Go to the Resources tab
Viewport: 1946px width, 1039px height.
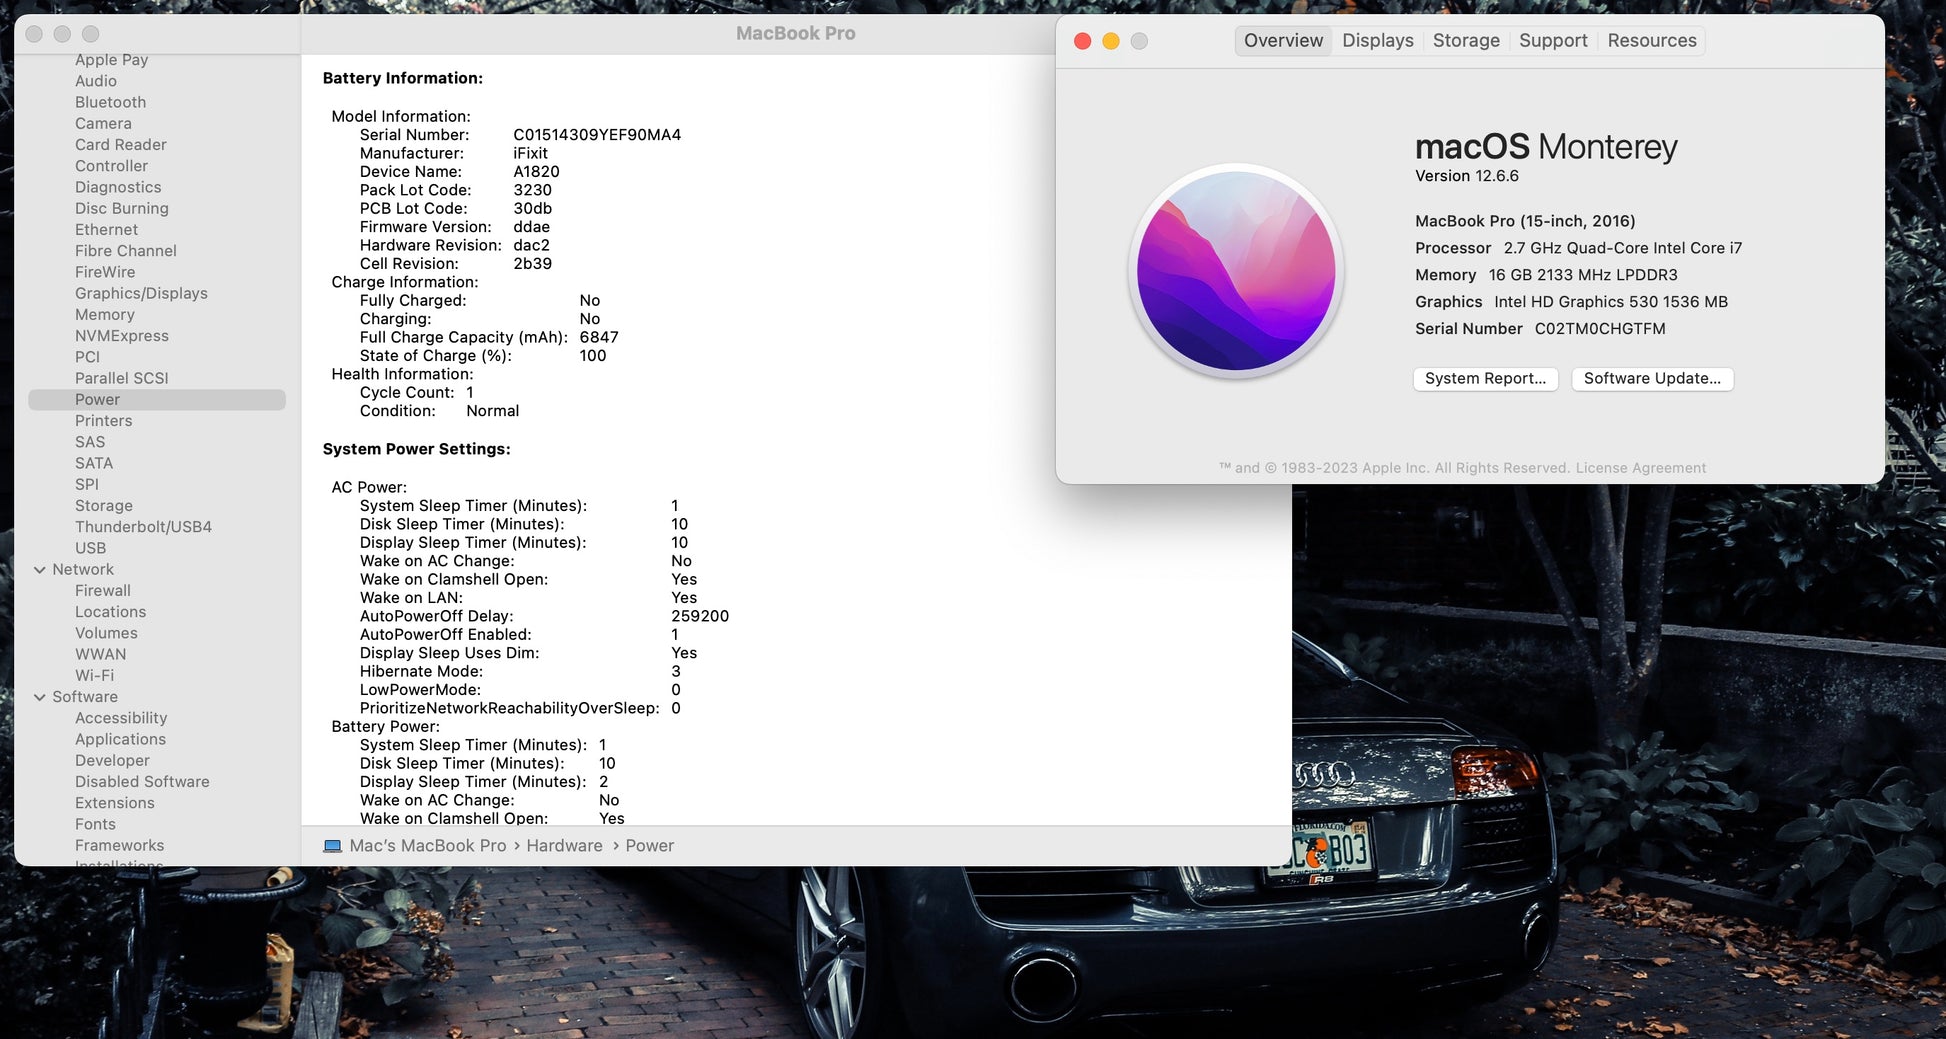[1651, 41]
